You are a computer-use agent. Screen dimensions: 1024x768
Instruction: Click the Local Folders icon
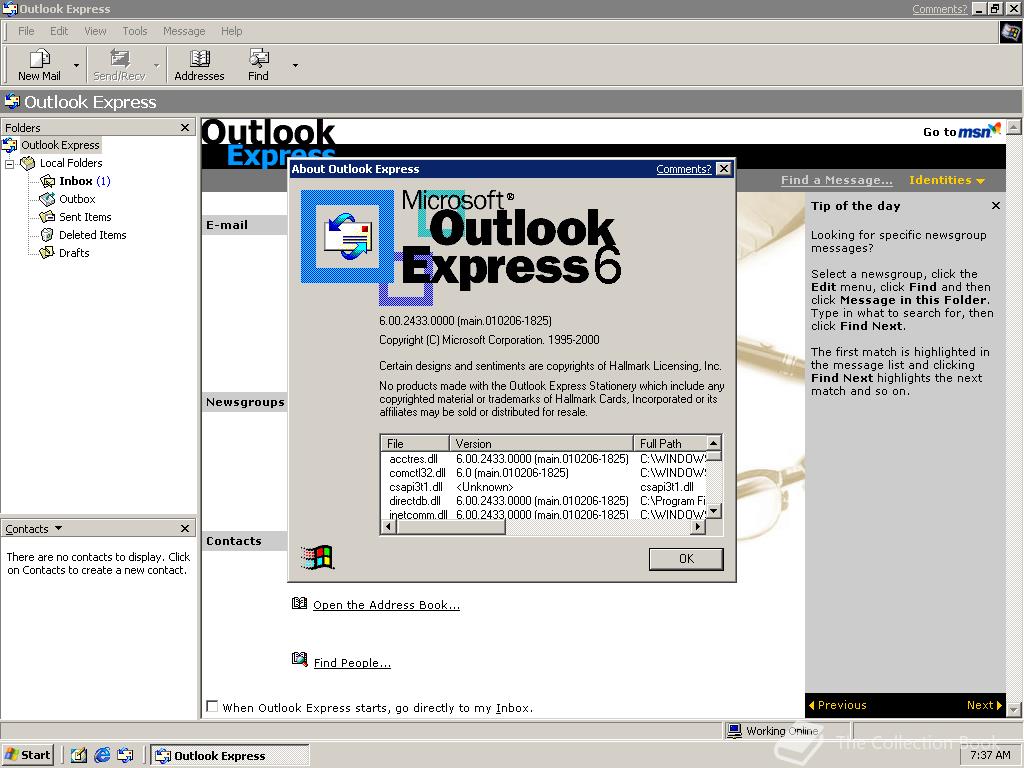27,163
